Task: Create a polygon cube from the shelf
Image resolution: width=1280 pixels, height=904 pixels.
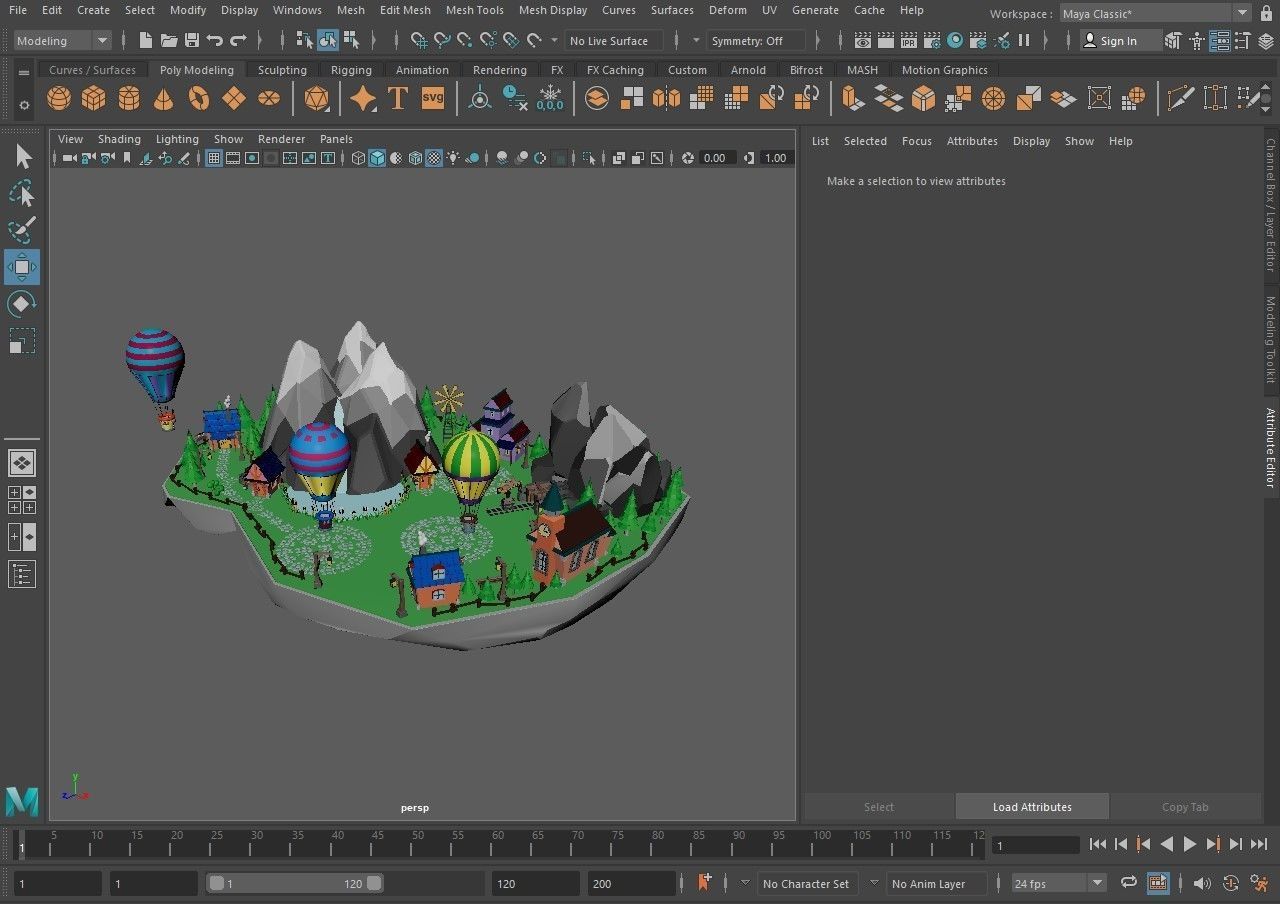Action: point(94,98)
